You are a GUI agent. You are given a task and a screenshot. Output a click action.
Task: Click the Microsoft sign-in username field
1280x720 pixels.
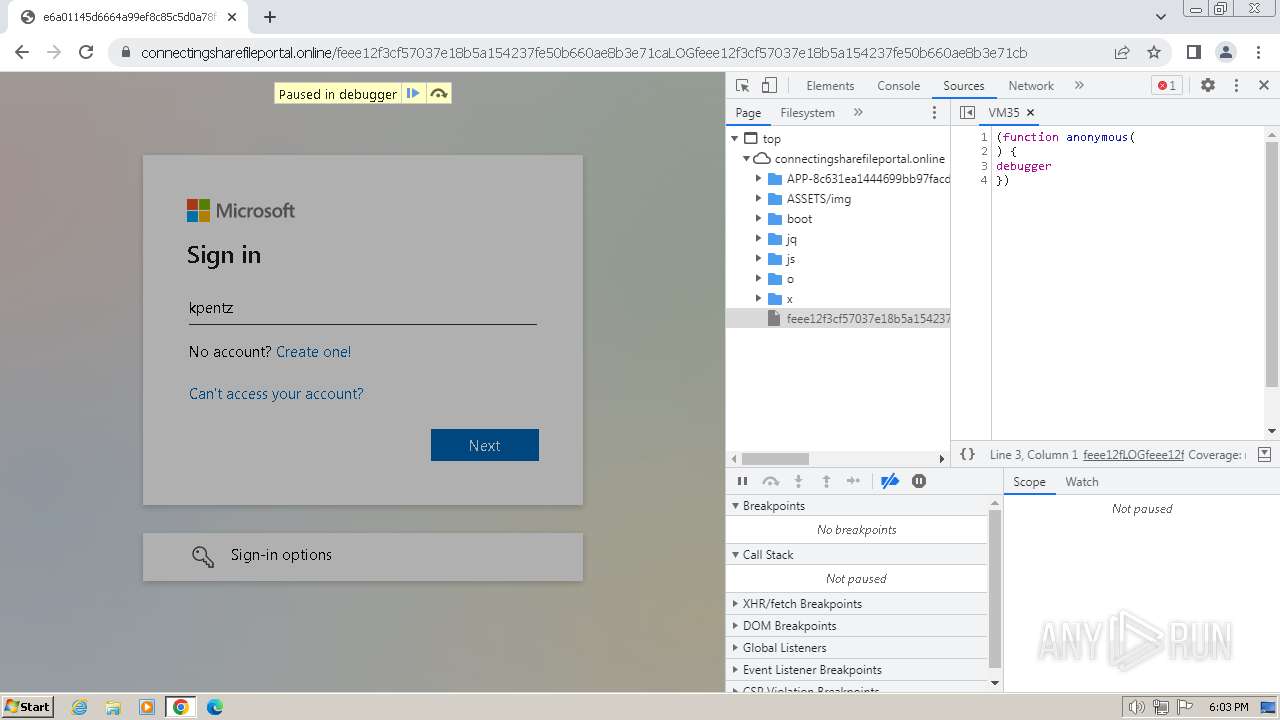coord(363,308)
